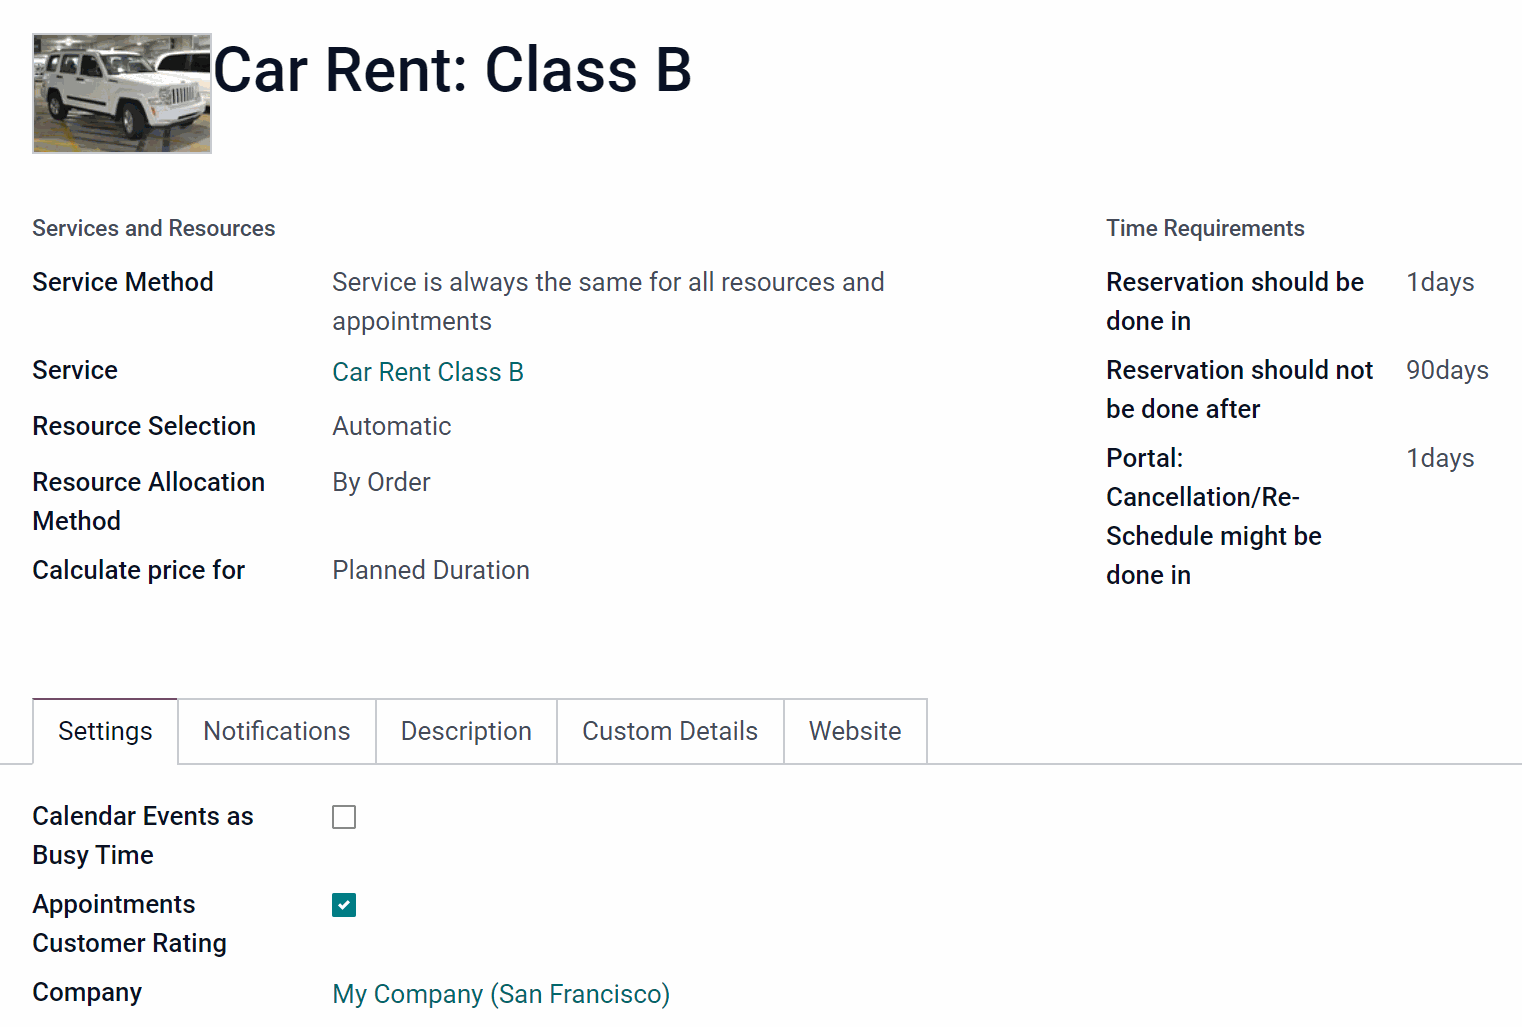The width and height of the screenshot is (1522, 1027).
Task: Click the 90days reservation limit value
Action: 1447,370
